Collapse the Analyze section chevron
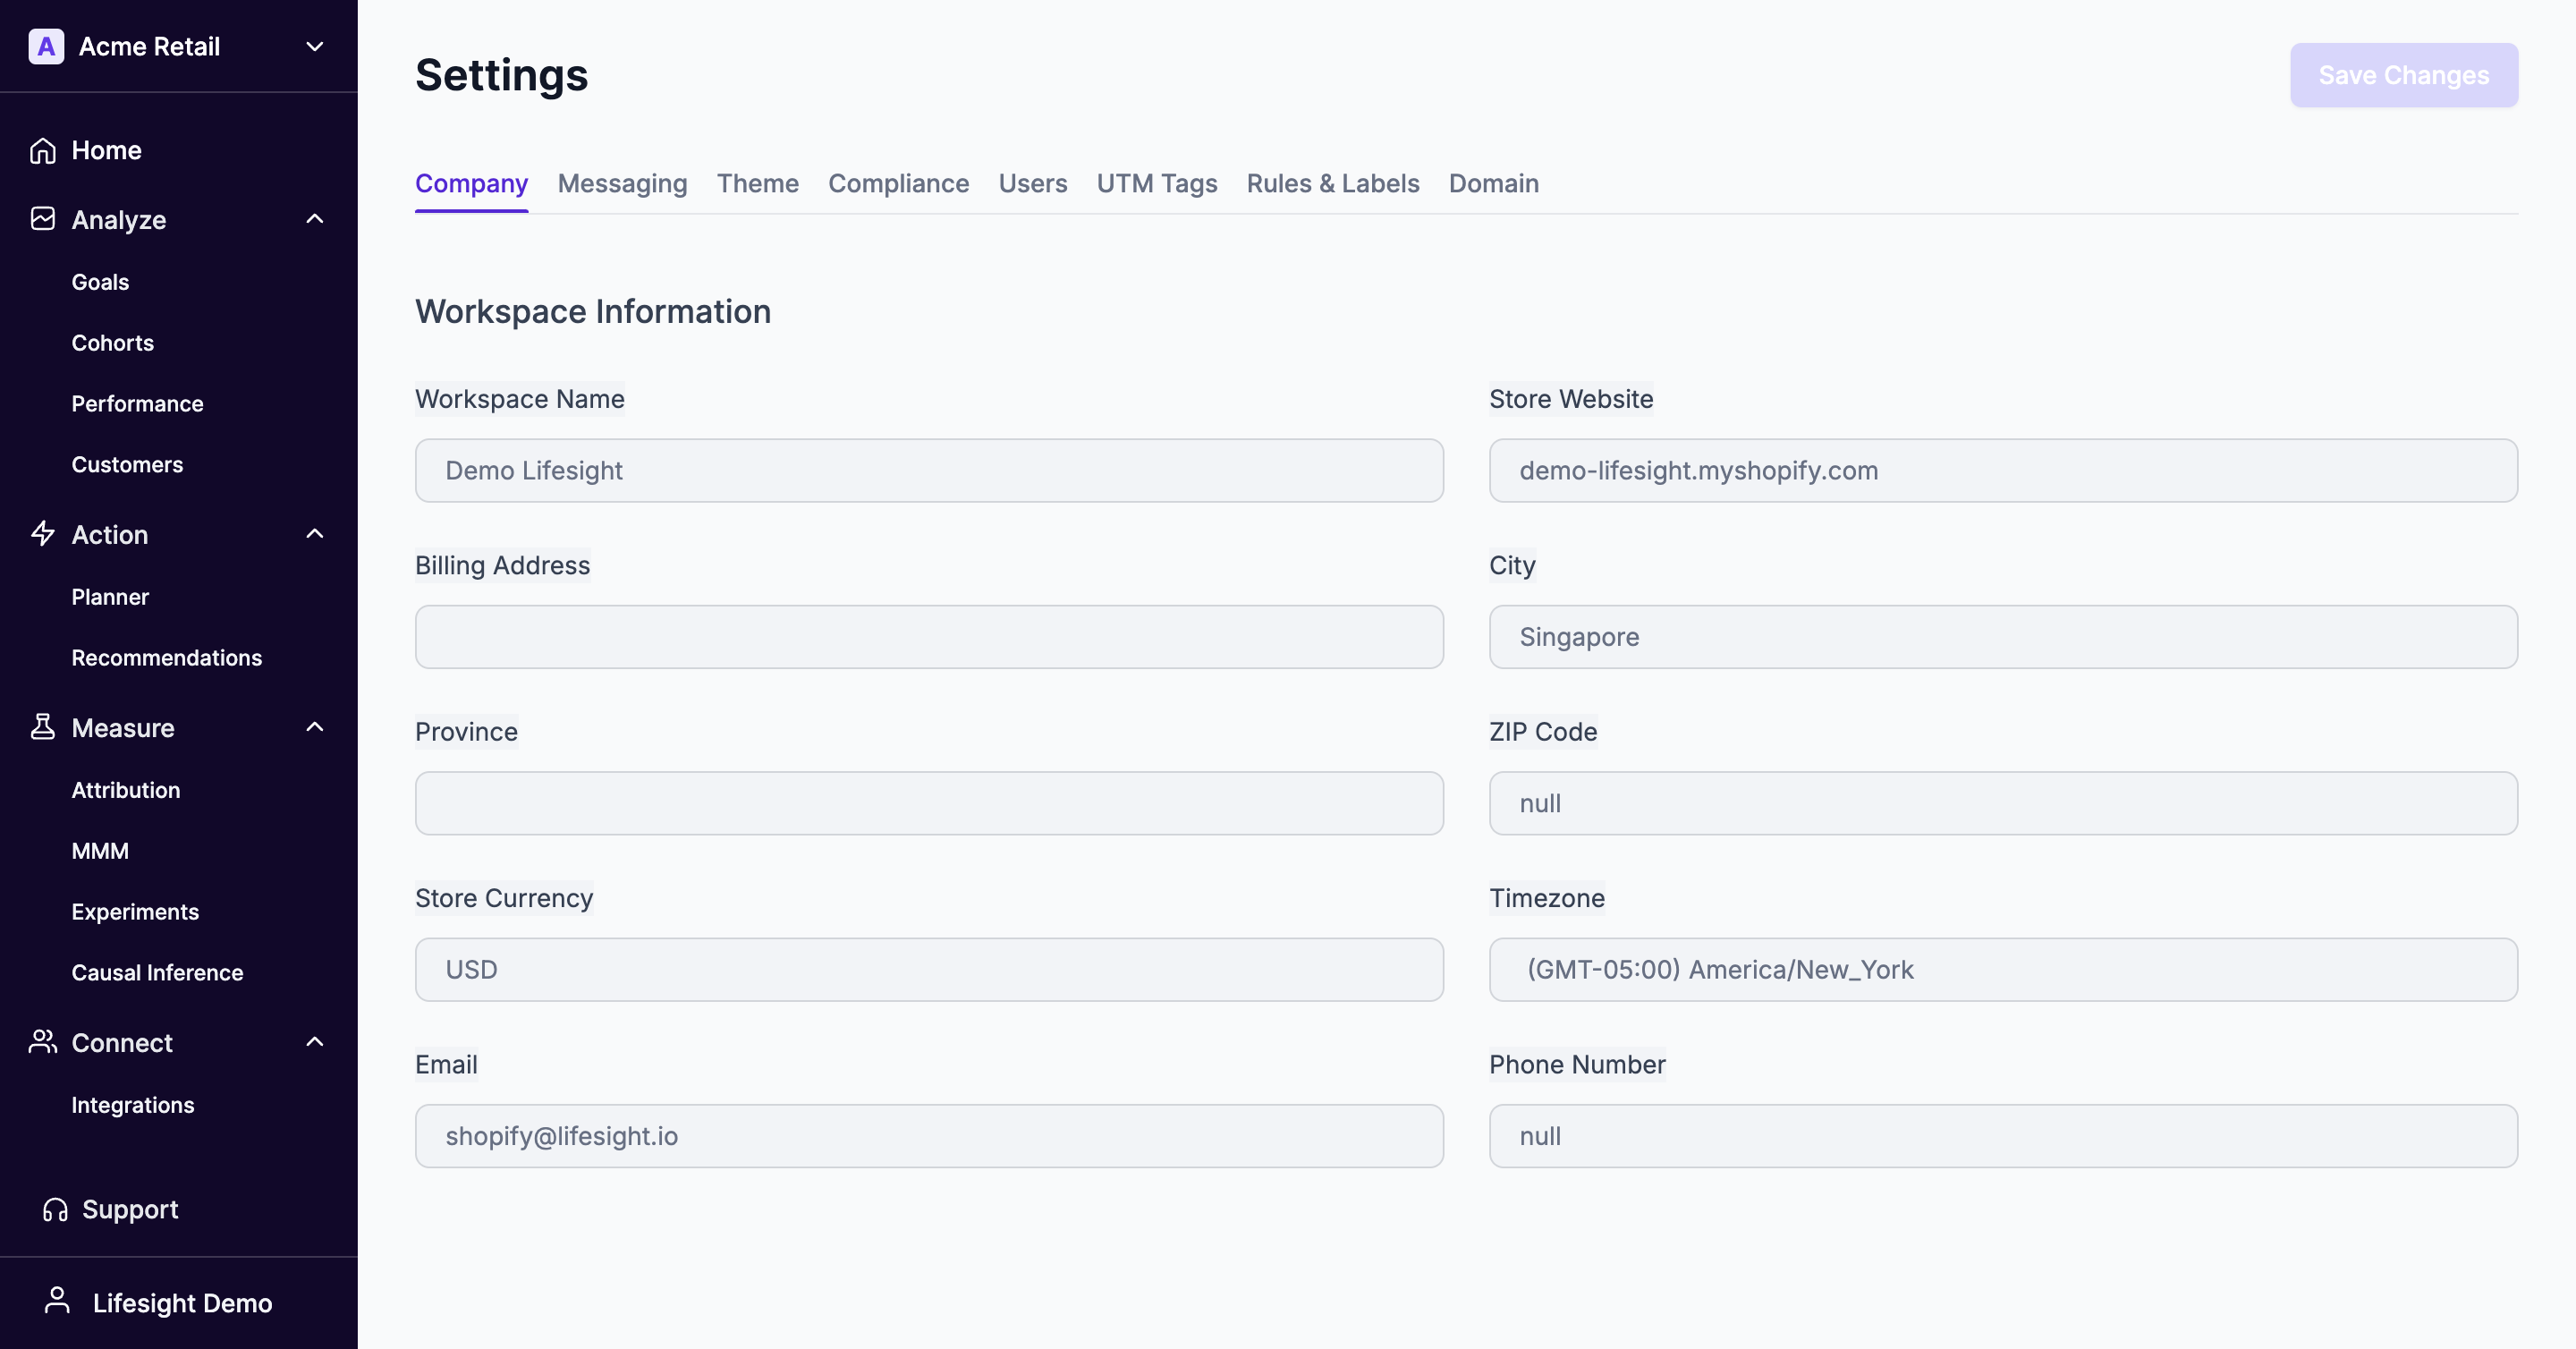 pos(314,219)
